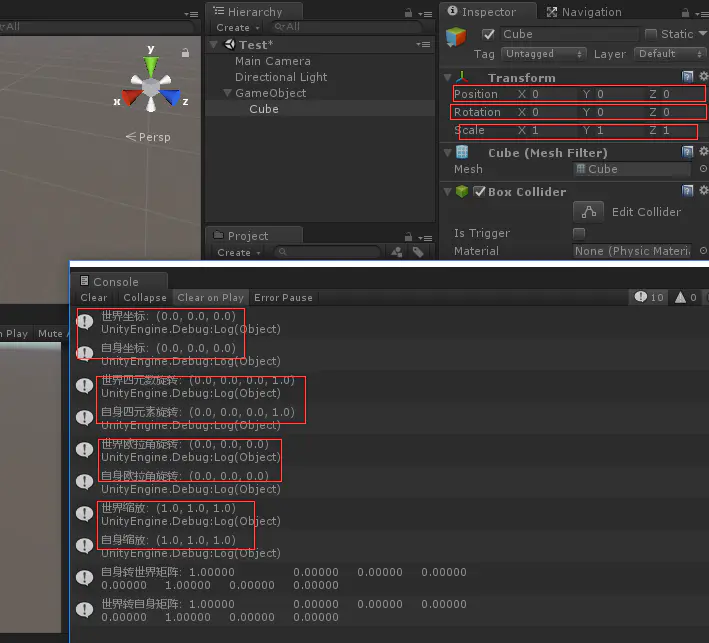The width and height of the screenshot is (709, 643).
Task: Click the Cube object type icon in Inspector
Action: click(x=456, y=37)
